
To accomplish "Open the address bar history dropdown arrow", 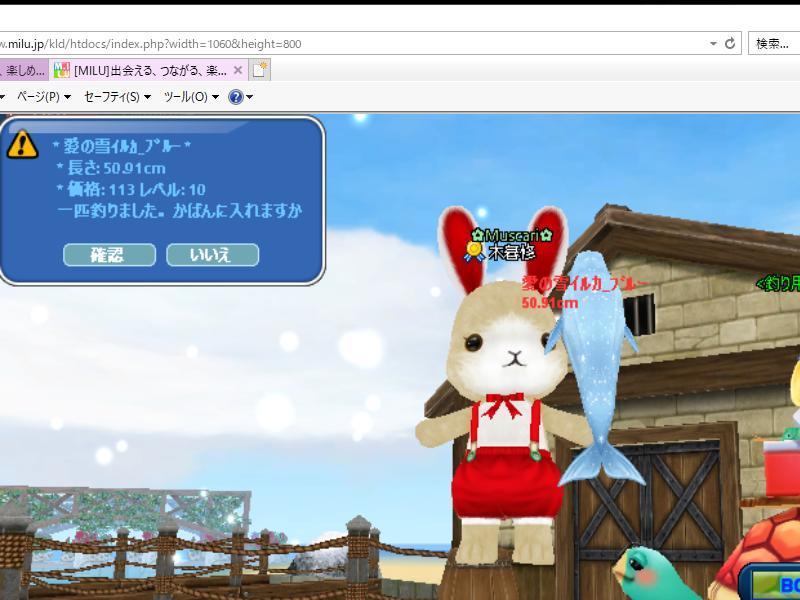I will pos(712,44).
